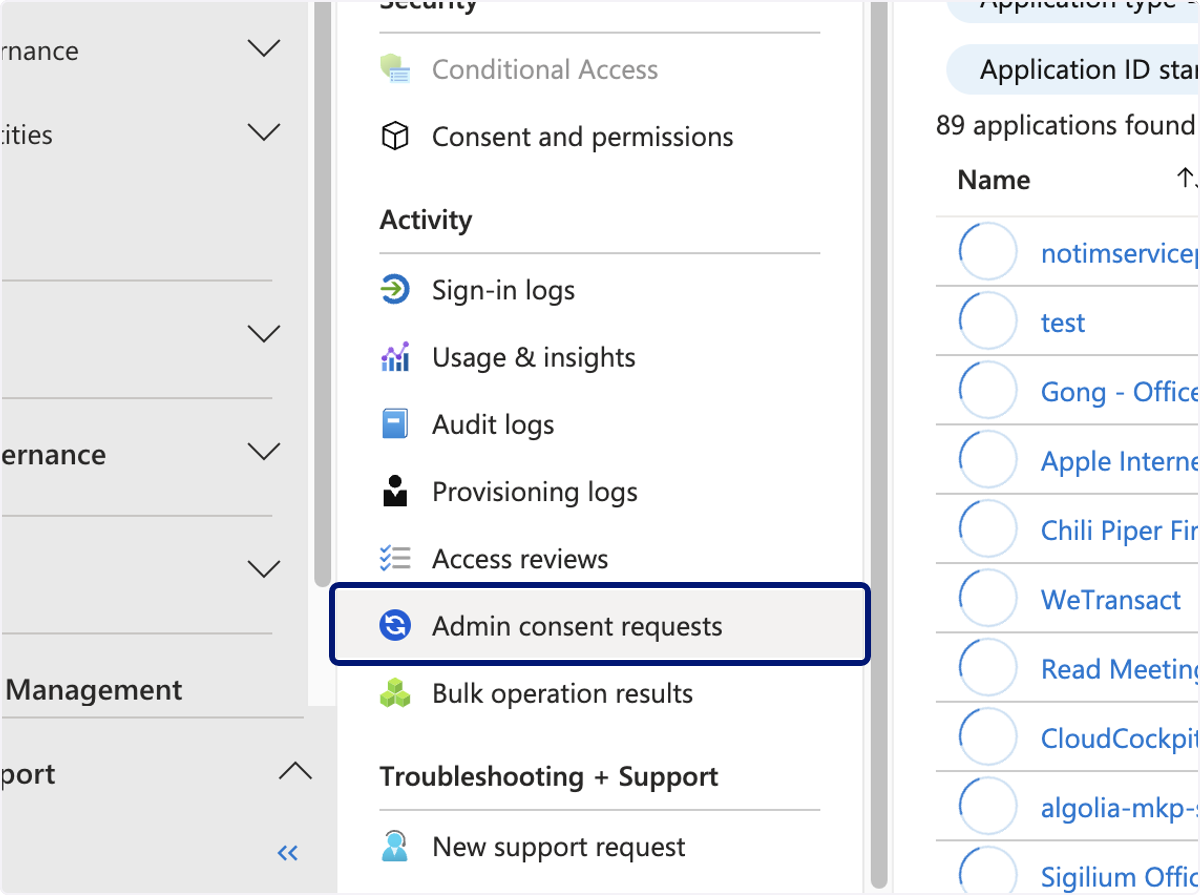Click the algolia-mkp app logo placeholder
The height and width of the screenshot is (895, 1200).
tap(988, 807)
